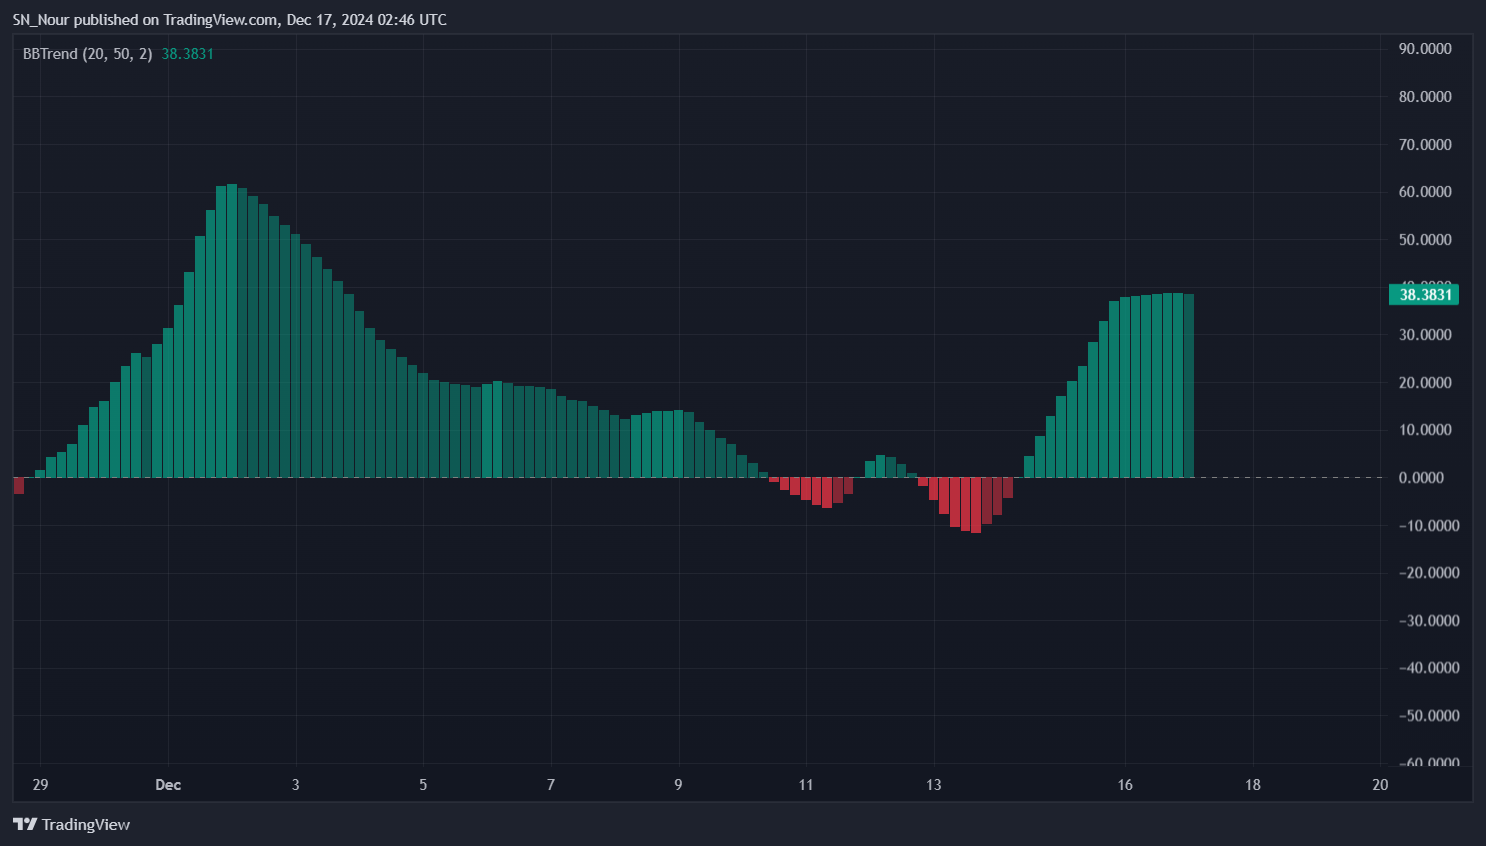Click date 16 on the time axis

point(1125,785)
